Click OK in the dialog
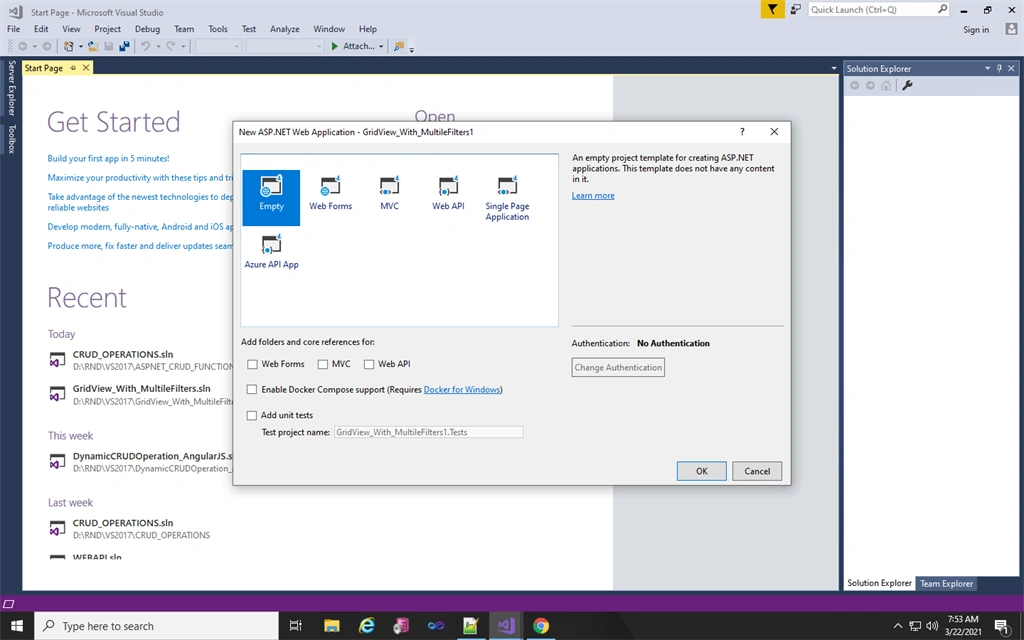This screenshot has height=640, width=1024. pyautogui.click(x=701, y=471)
